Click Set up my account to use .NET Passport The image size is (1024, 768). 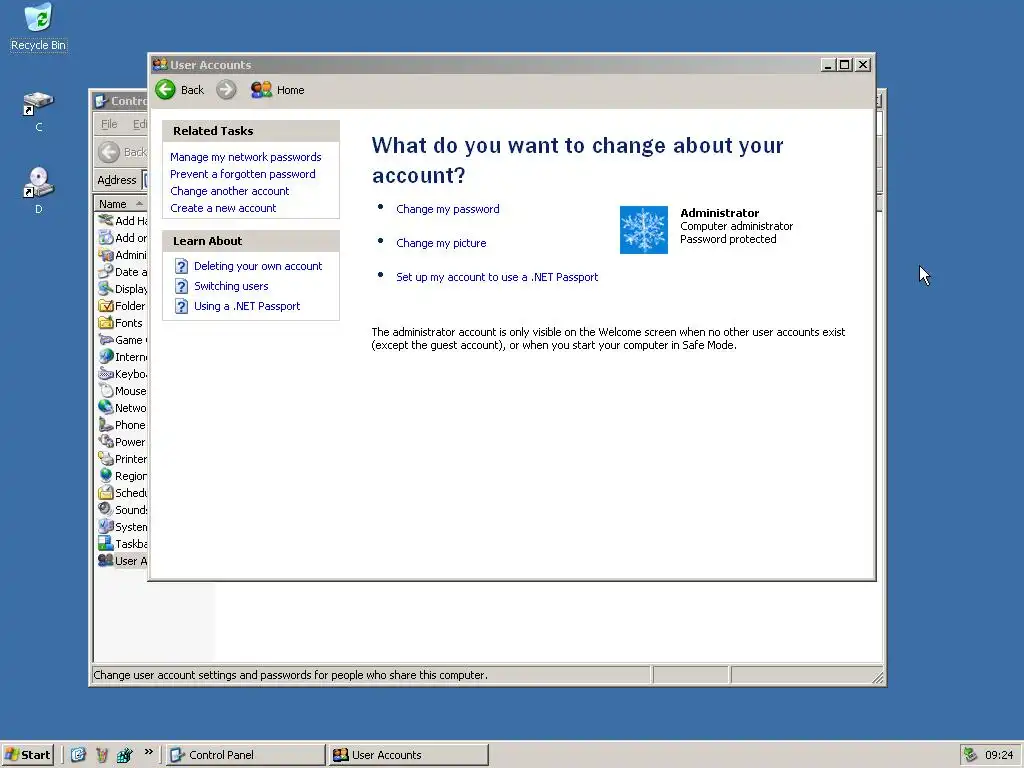coord(497,277)
